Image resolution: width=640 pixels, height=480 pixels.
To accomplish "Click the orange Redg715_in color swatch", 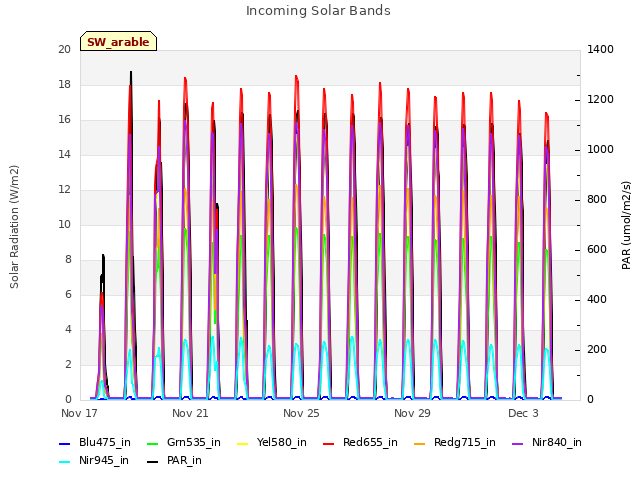I will [x=420, y=443].
